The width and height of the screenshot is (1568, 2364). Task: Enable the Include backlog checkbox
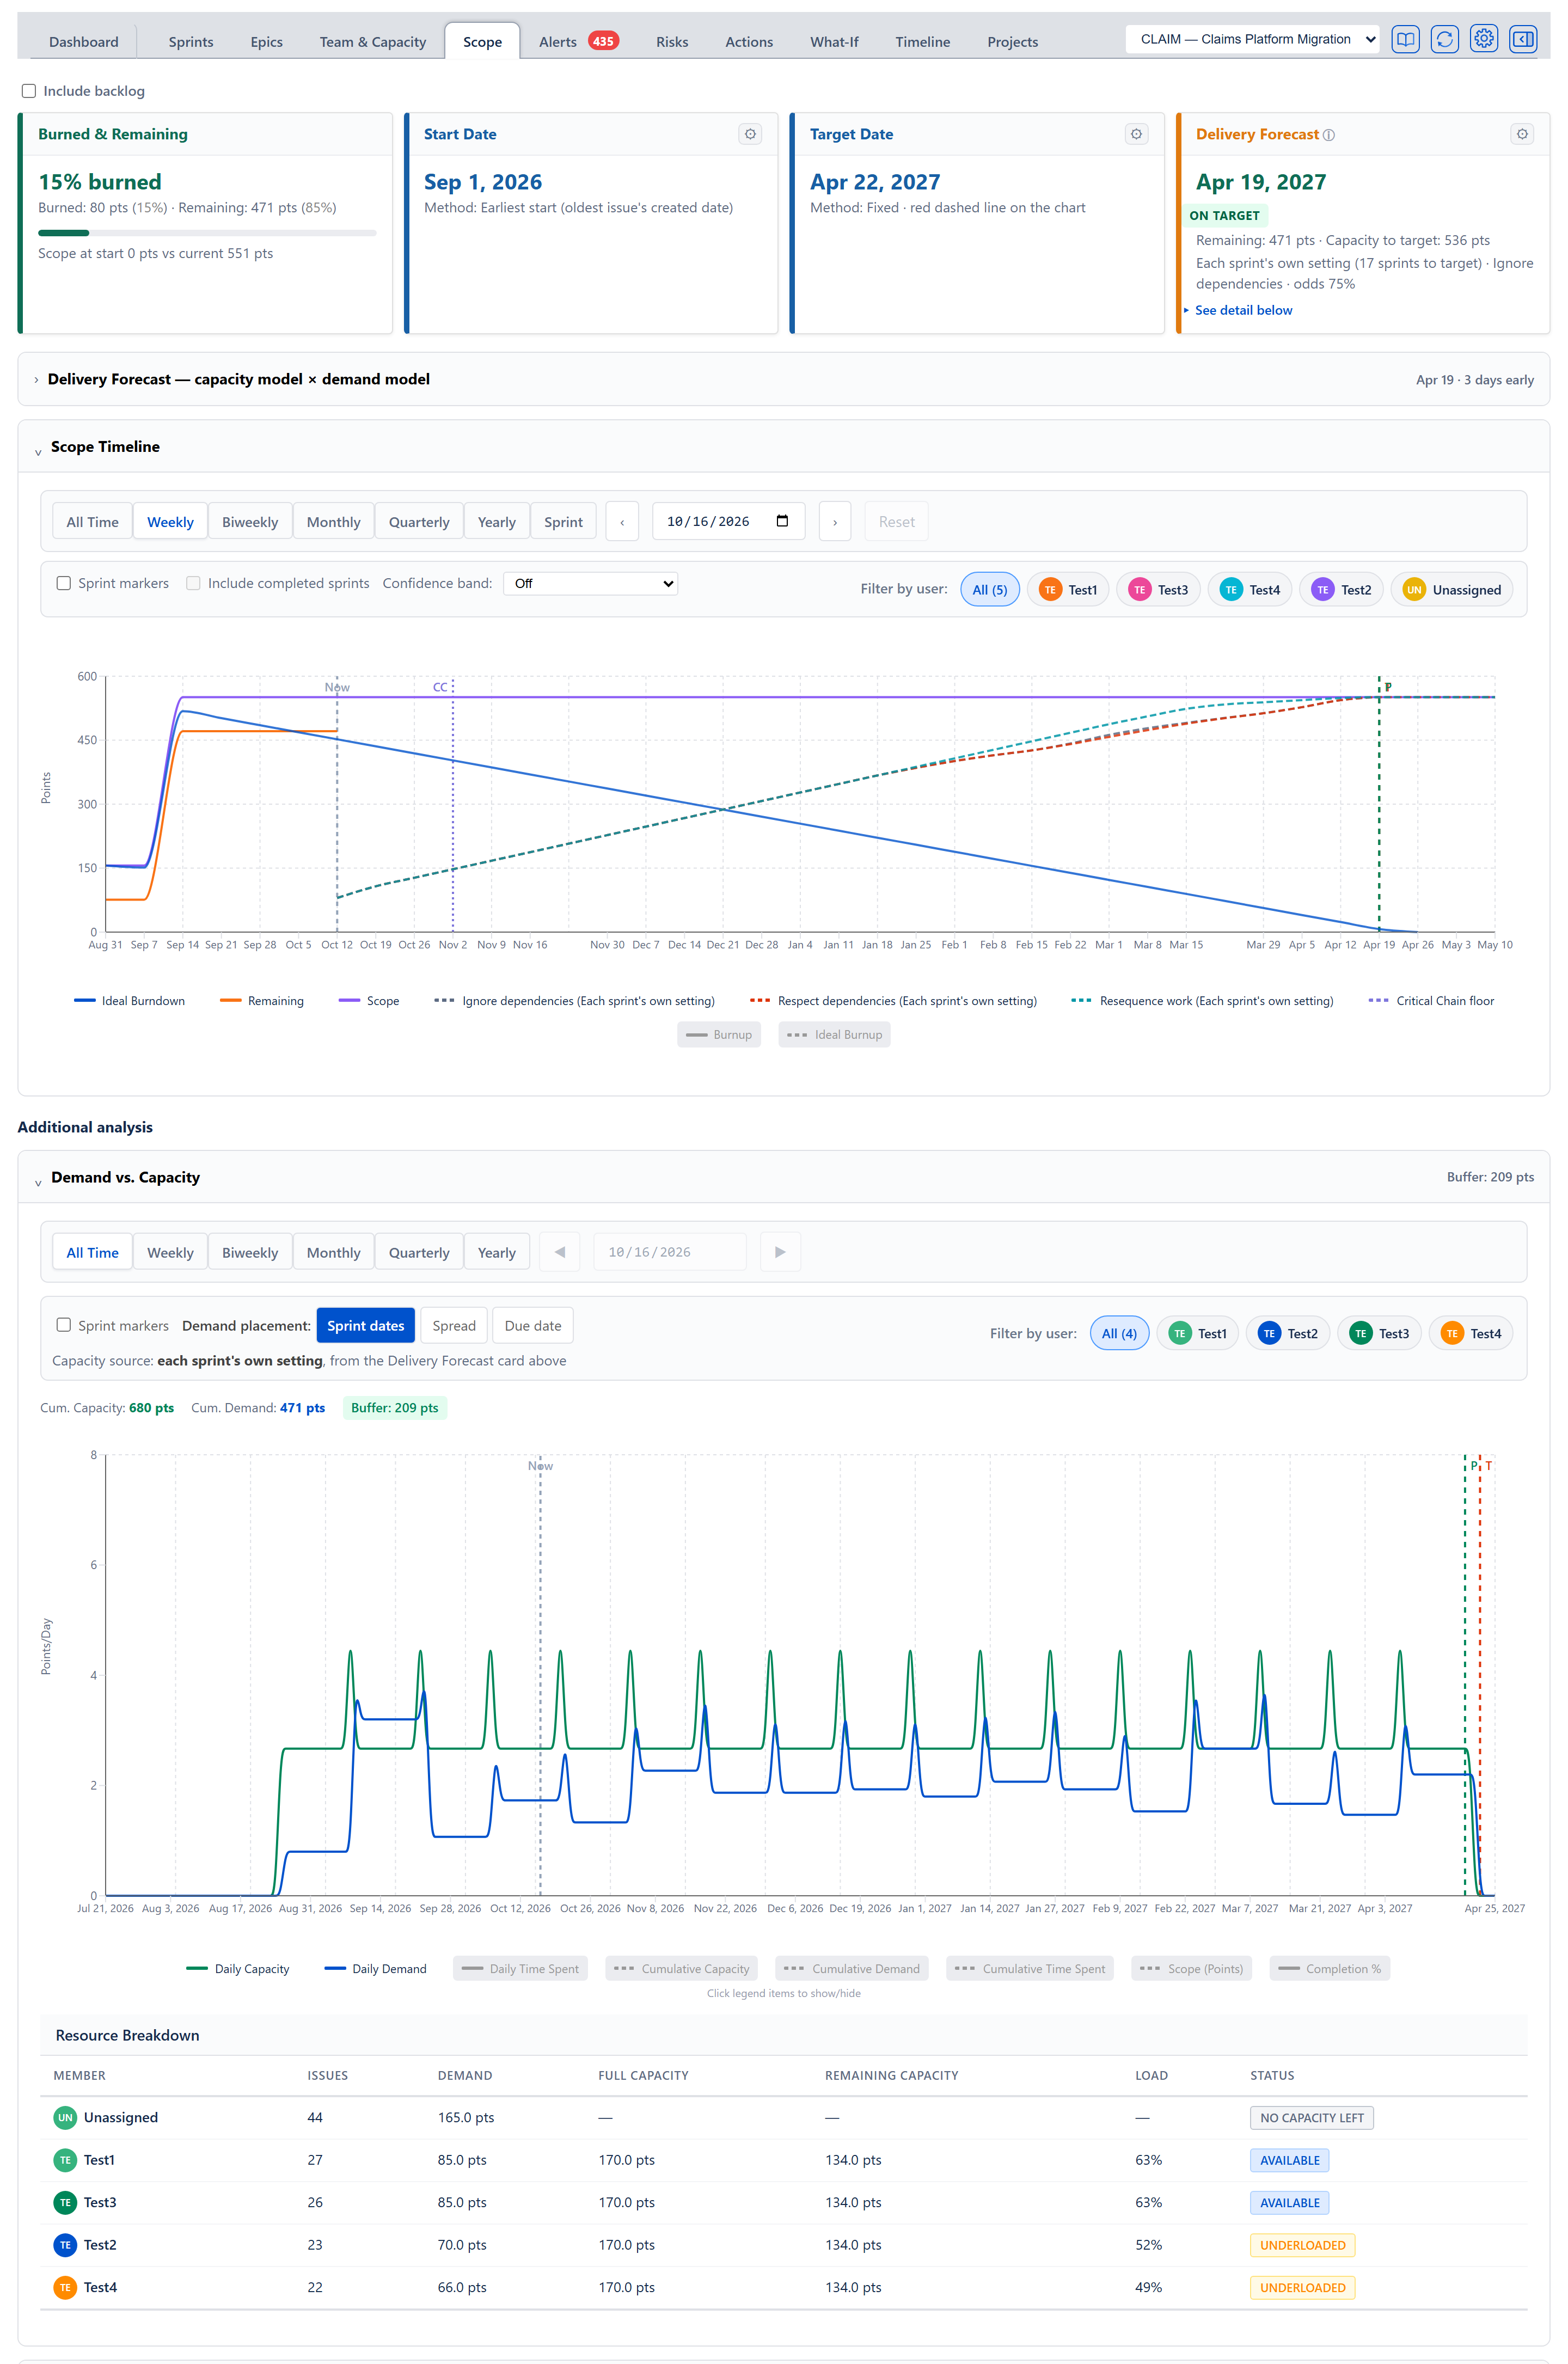[x=29, y=91]
